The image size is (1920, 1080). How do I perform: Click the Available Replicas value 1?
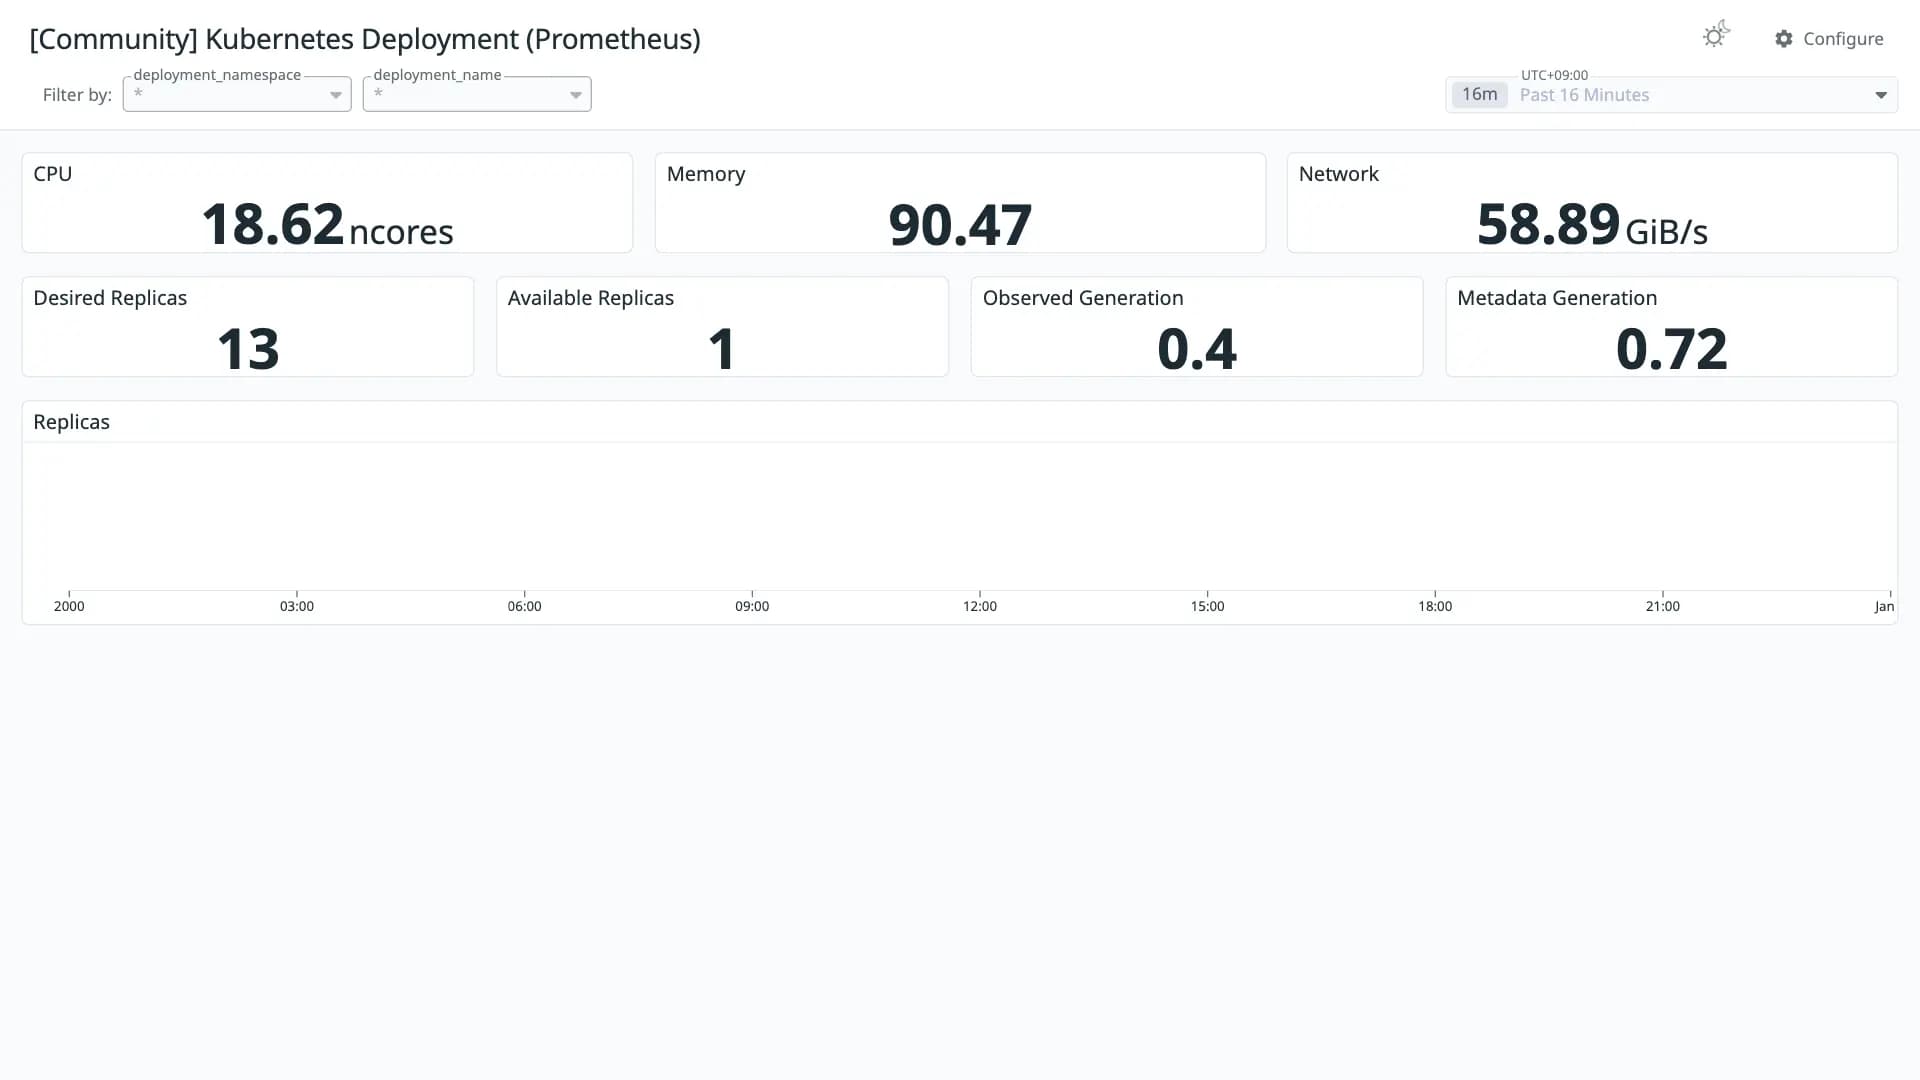(x=722, y=349)
